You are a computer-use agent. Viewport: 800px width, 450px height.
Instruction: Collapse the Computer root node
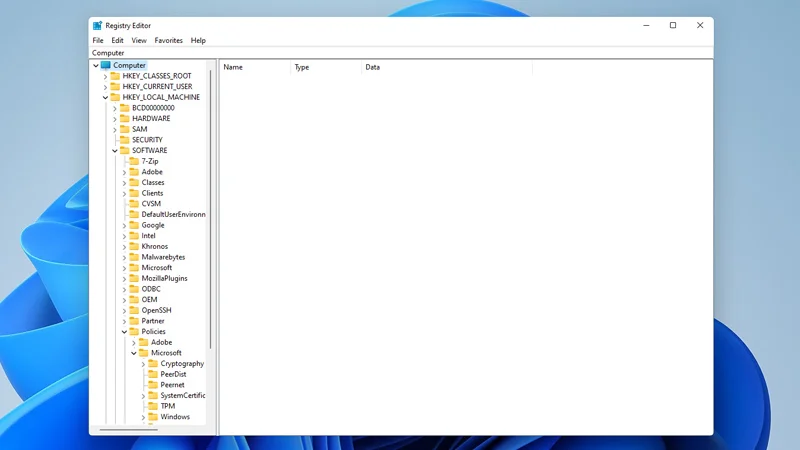(96, 65)
